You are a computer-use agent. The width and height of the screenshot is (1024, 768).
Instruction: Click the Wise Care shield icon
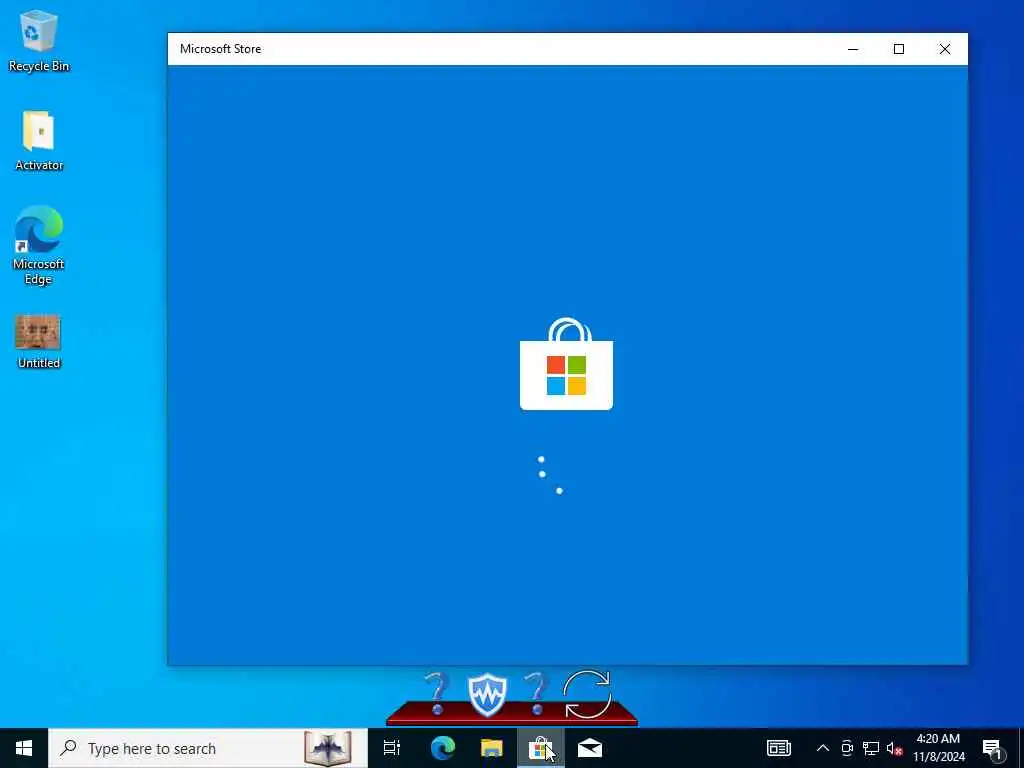pyautogui.click(x=487, y=694)
